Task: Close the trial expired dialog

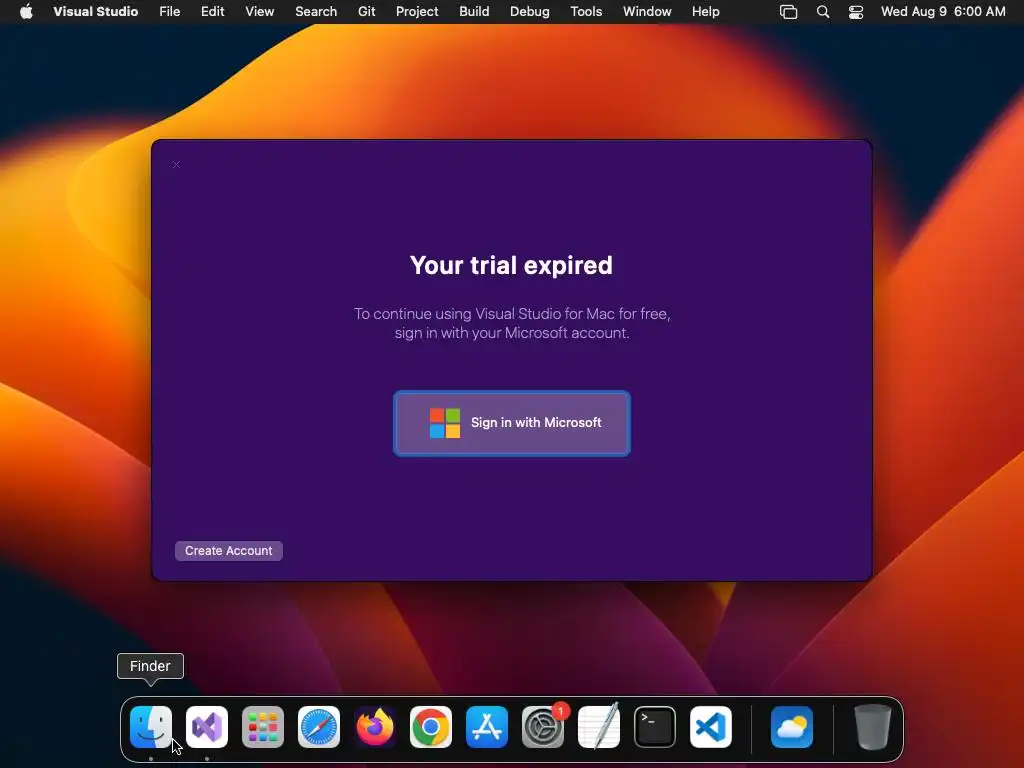Action: pyautogui.click(x=176, y=165)
